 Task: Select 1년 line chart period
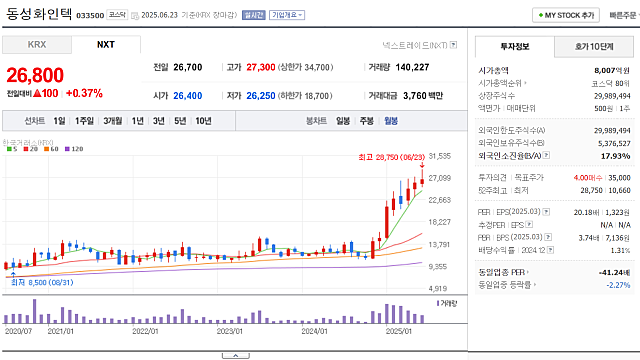point(138,121)
